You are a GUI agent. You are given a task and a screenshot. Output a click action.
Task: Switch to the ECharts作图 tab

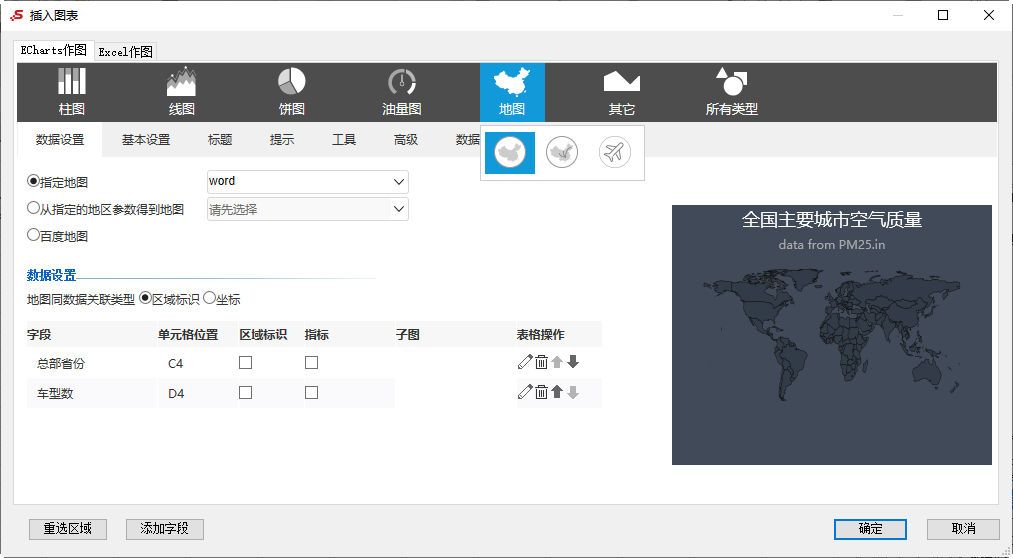(x=54, y=50)
